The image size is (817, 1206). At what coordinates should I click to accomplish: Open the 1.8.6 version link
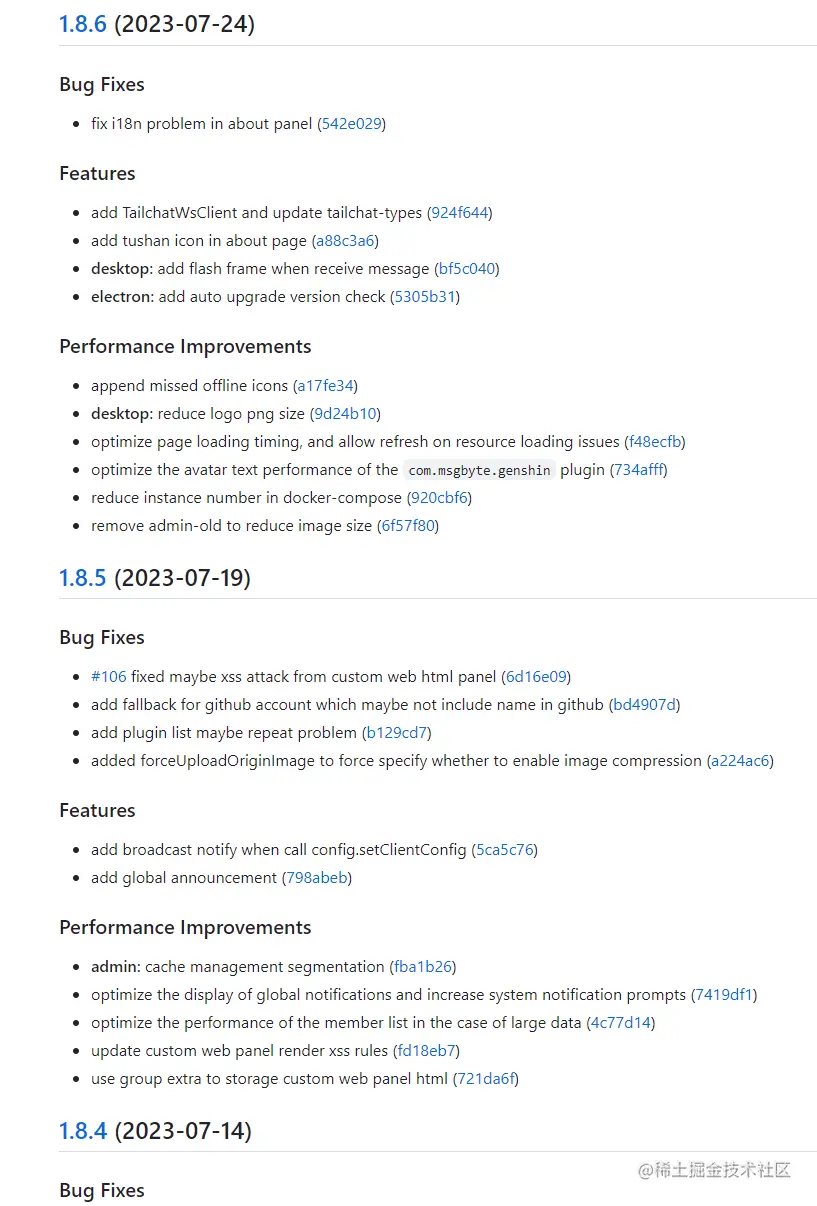[x=82, y=24]
